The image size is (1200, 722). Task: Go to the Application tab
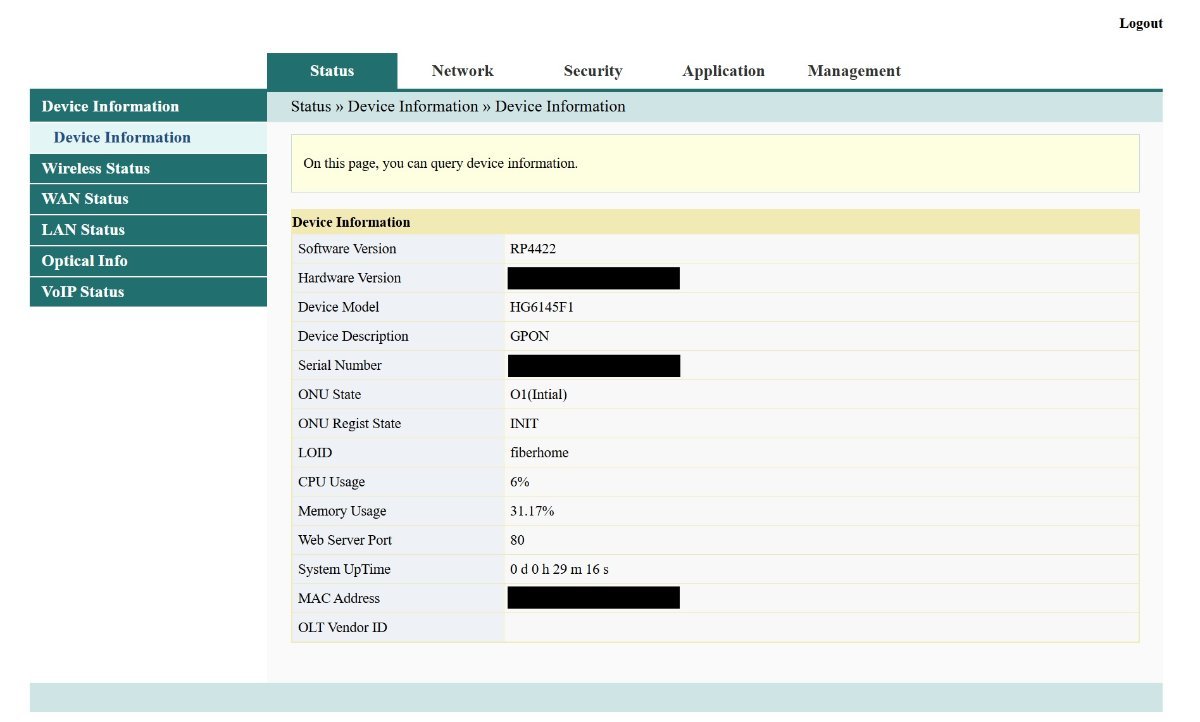723,71
